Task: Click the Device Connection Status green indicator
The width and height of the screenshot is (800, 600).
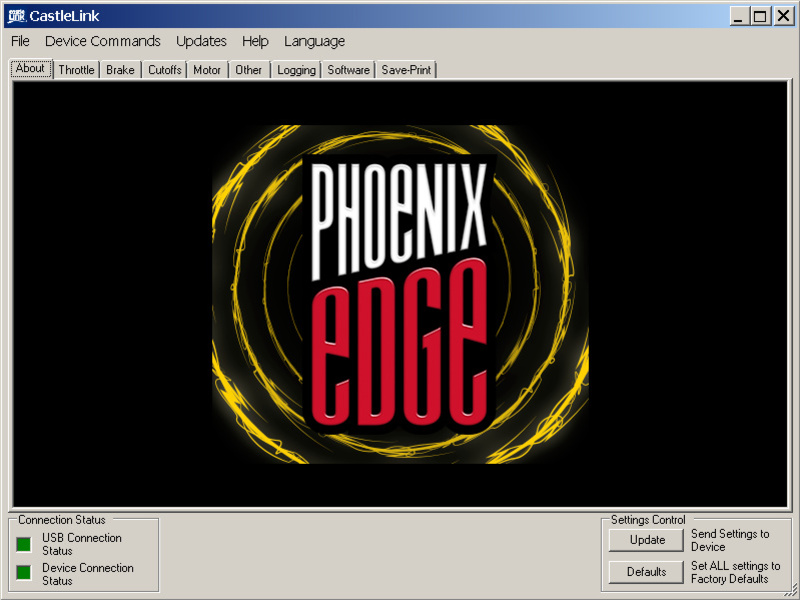Action: [23, 572]
